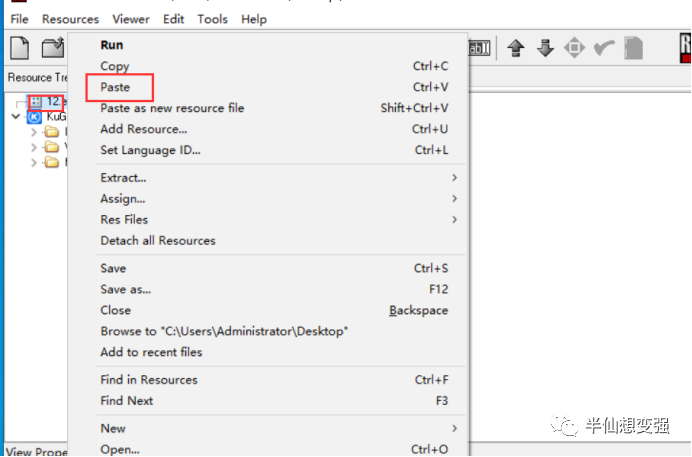Click the diamond-shaped toolbar icon
Image resolution: width=692 pixels, height=457 pixels.
point(574,48)
